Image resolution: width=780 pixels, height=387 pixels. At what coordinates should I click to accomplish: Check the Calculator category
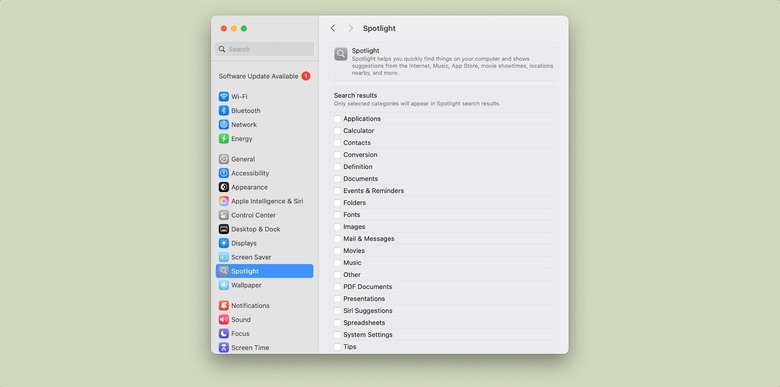[337, 131]
